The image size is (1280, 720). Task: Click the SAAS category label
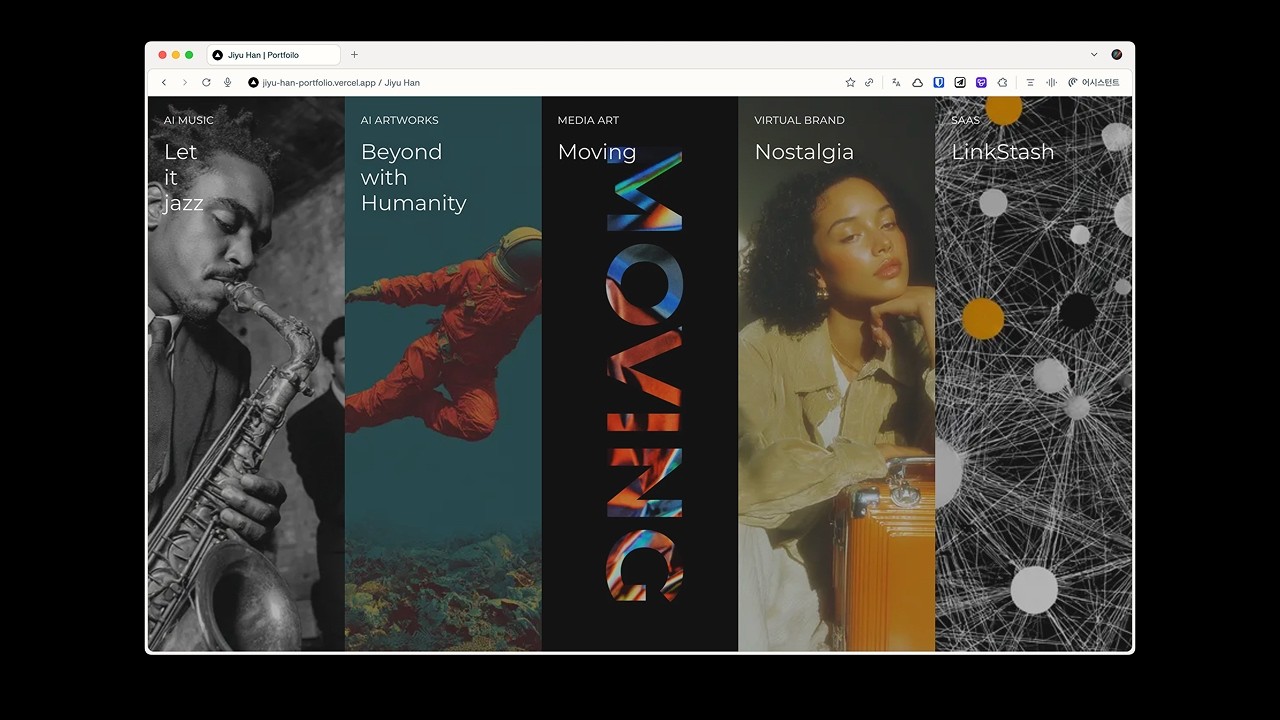(966, 120)
